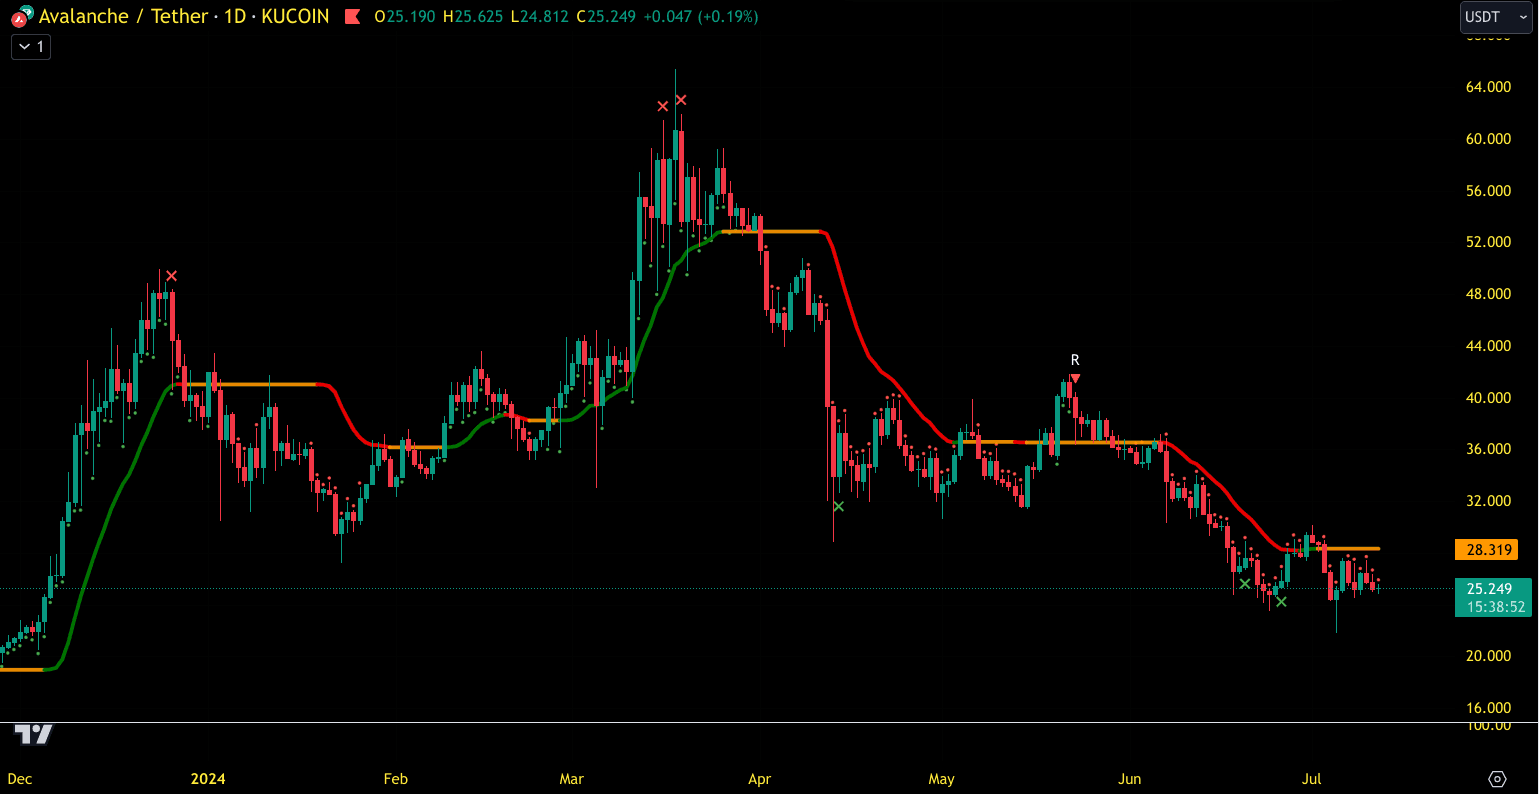Viewport: 1539px width, 794px height.
Task: Click the 52.000 price scale label
Action: pos(1488,242)
